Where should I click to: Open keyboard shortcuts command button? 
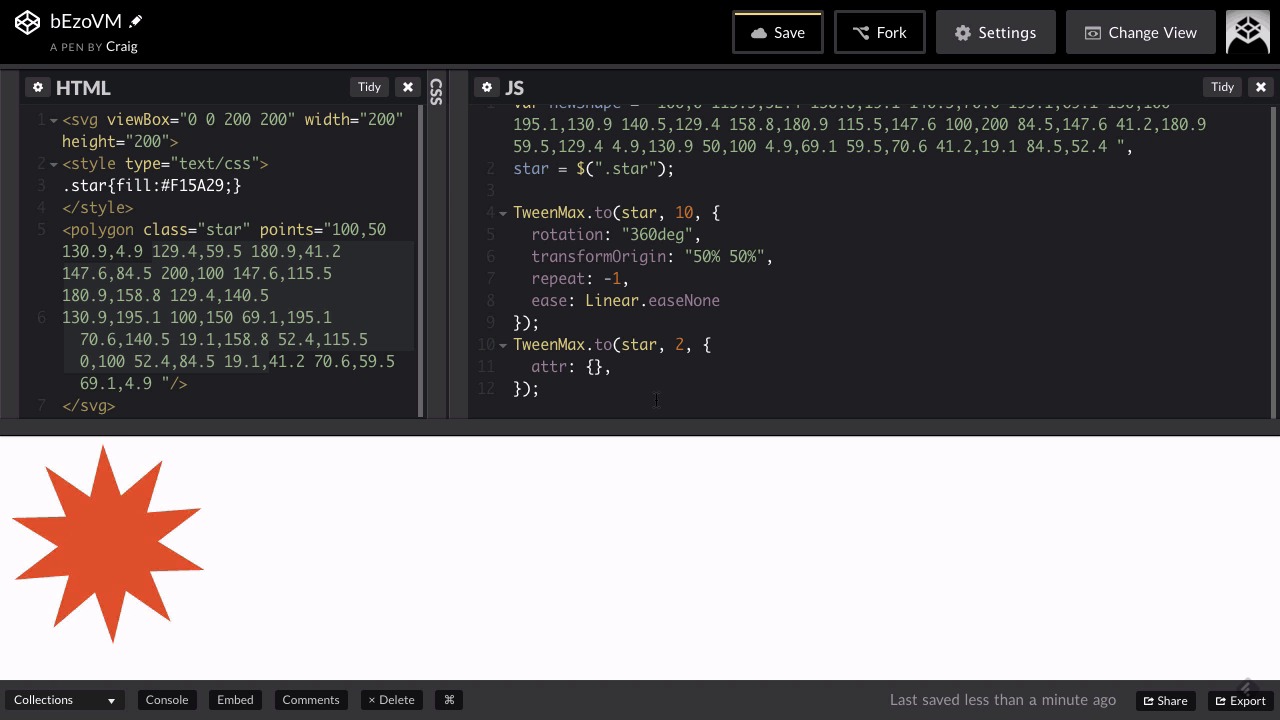click(x=449, y=700)
